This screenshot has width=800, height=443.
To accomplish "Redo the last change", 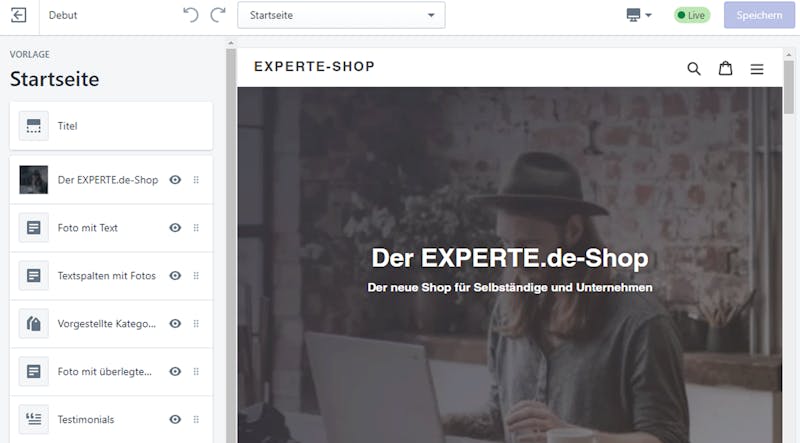I will coord(218,15).
